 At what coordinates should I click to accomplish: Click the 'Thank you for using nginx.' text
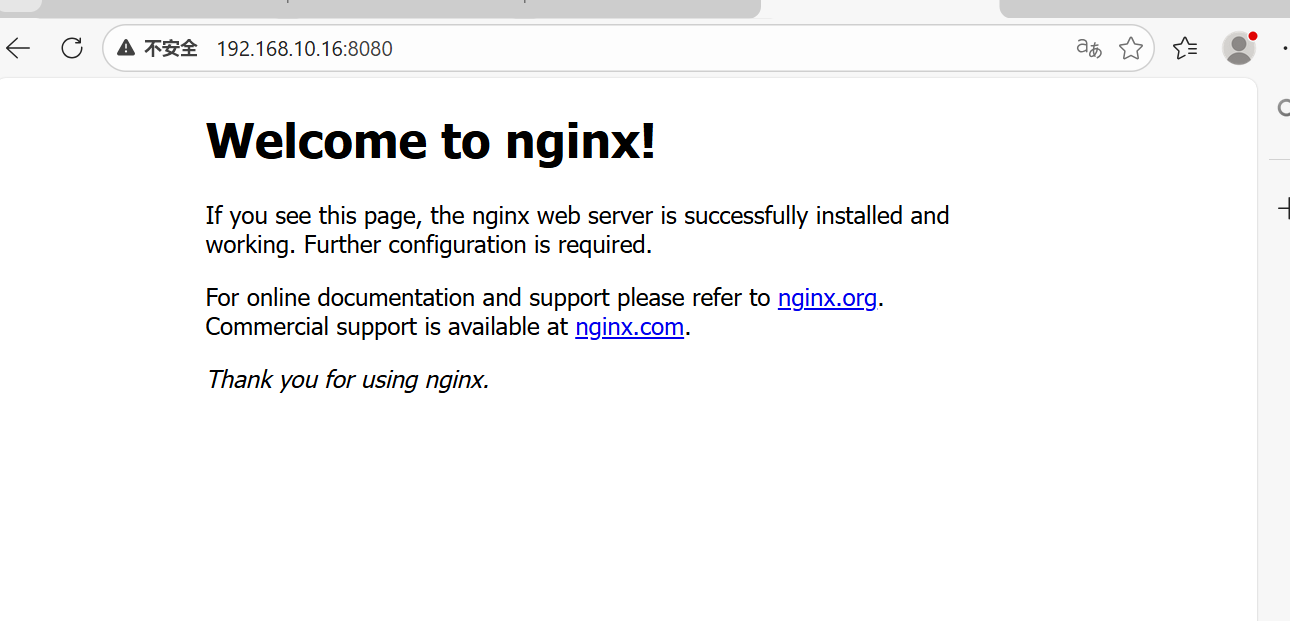pos(347,380)
